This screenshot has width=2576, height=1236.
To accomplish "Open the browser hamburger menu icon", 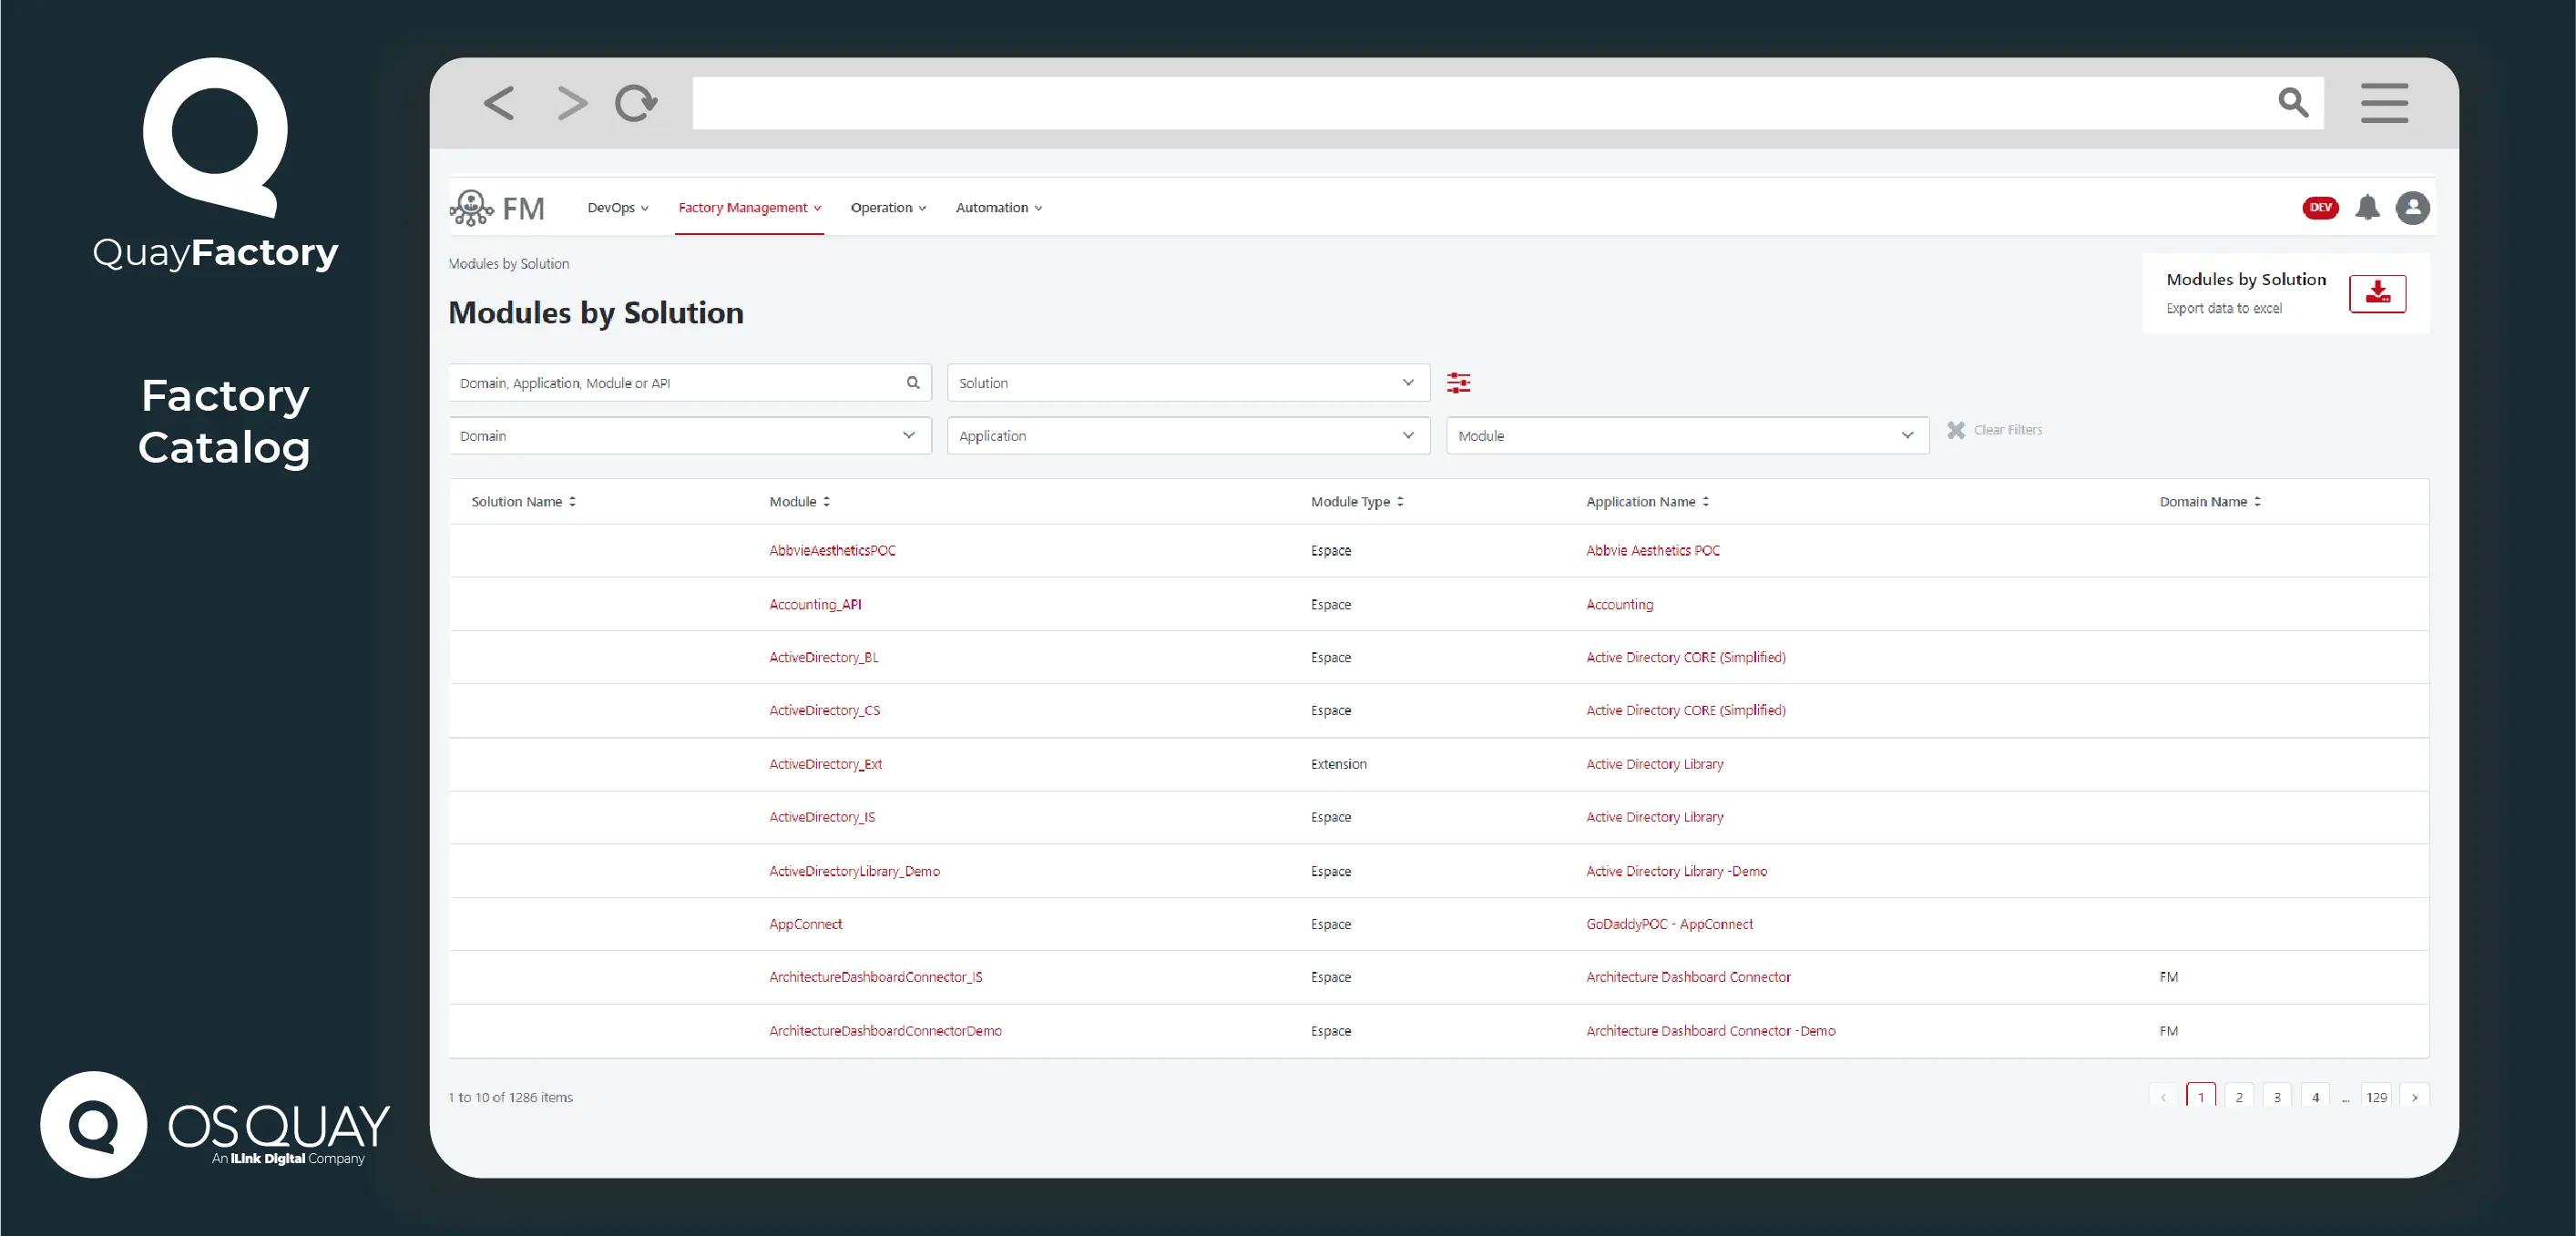I will [2385, 103].
